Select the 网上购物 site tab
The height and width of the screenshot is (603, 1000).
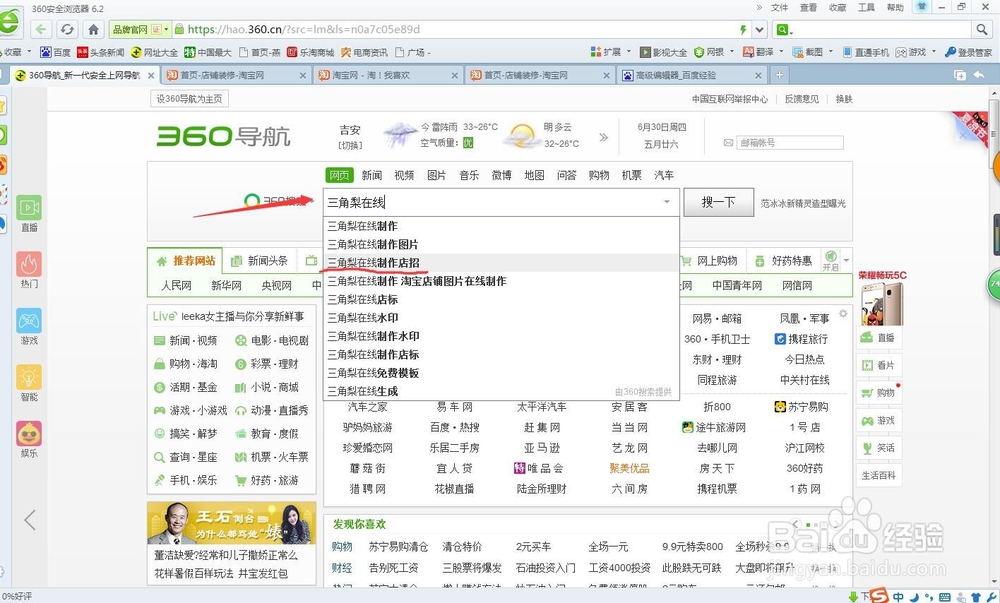pos(709,261)
